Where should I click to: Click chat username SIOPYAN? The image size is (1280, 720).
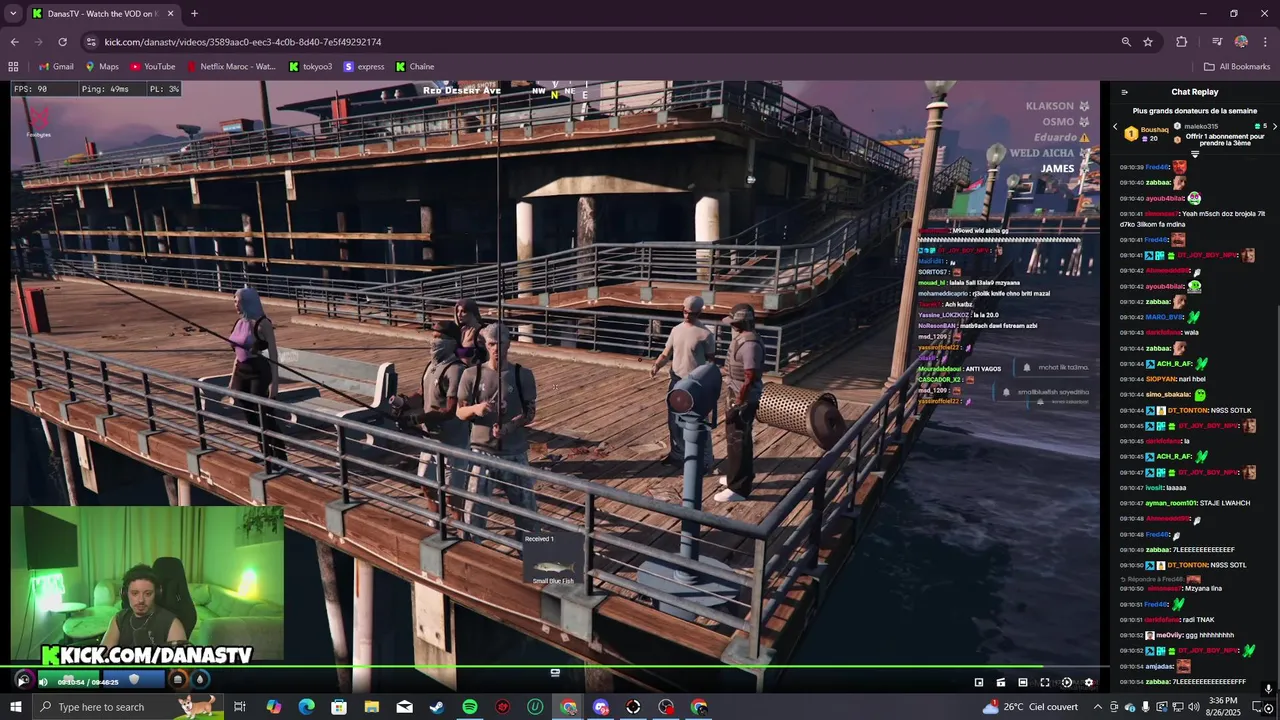(x=1162, y=379)
